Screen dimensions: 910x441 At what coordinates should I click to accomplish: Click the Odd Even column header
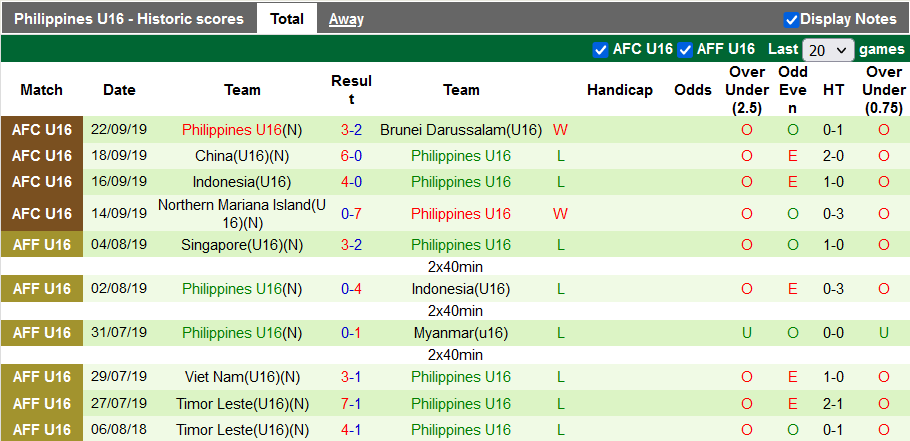tap(793, 90)
